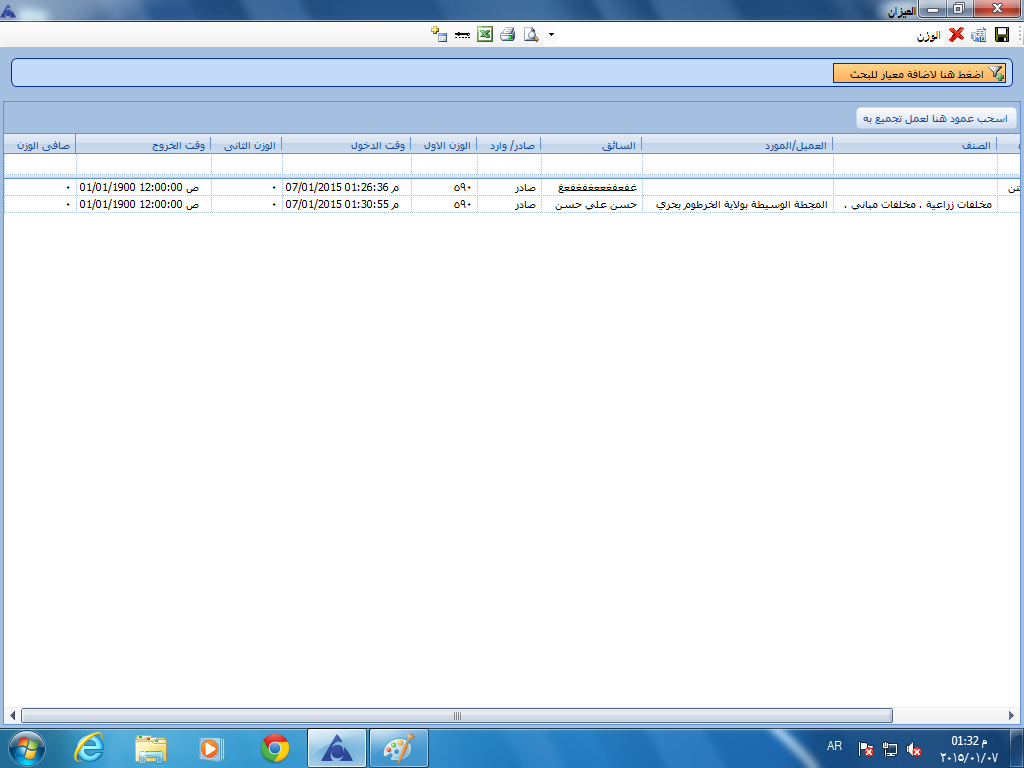Click filter field under الصنف column
This screenshot has width=1024, height=768.
[x=918, y=163]
